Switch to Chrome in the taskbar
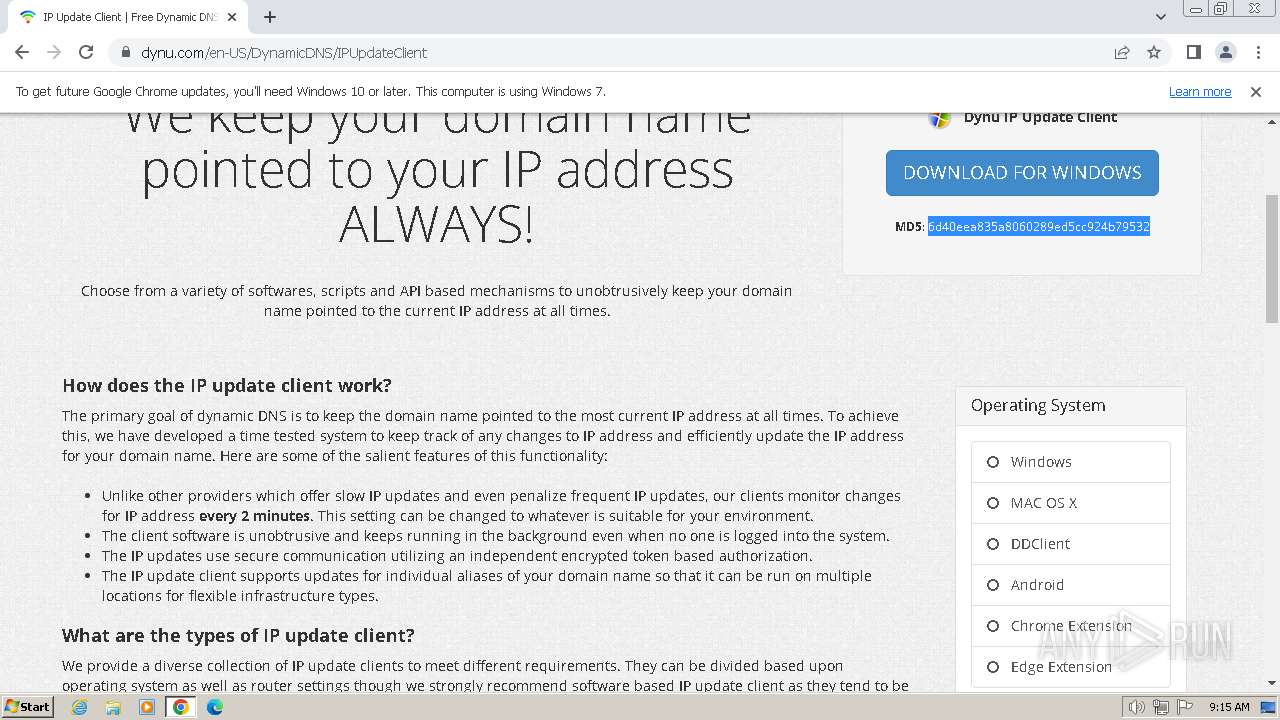Screen dimensions: 1280x720 point(181,707)
